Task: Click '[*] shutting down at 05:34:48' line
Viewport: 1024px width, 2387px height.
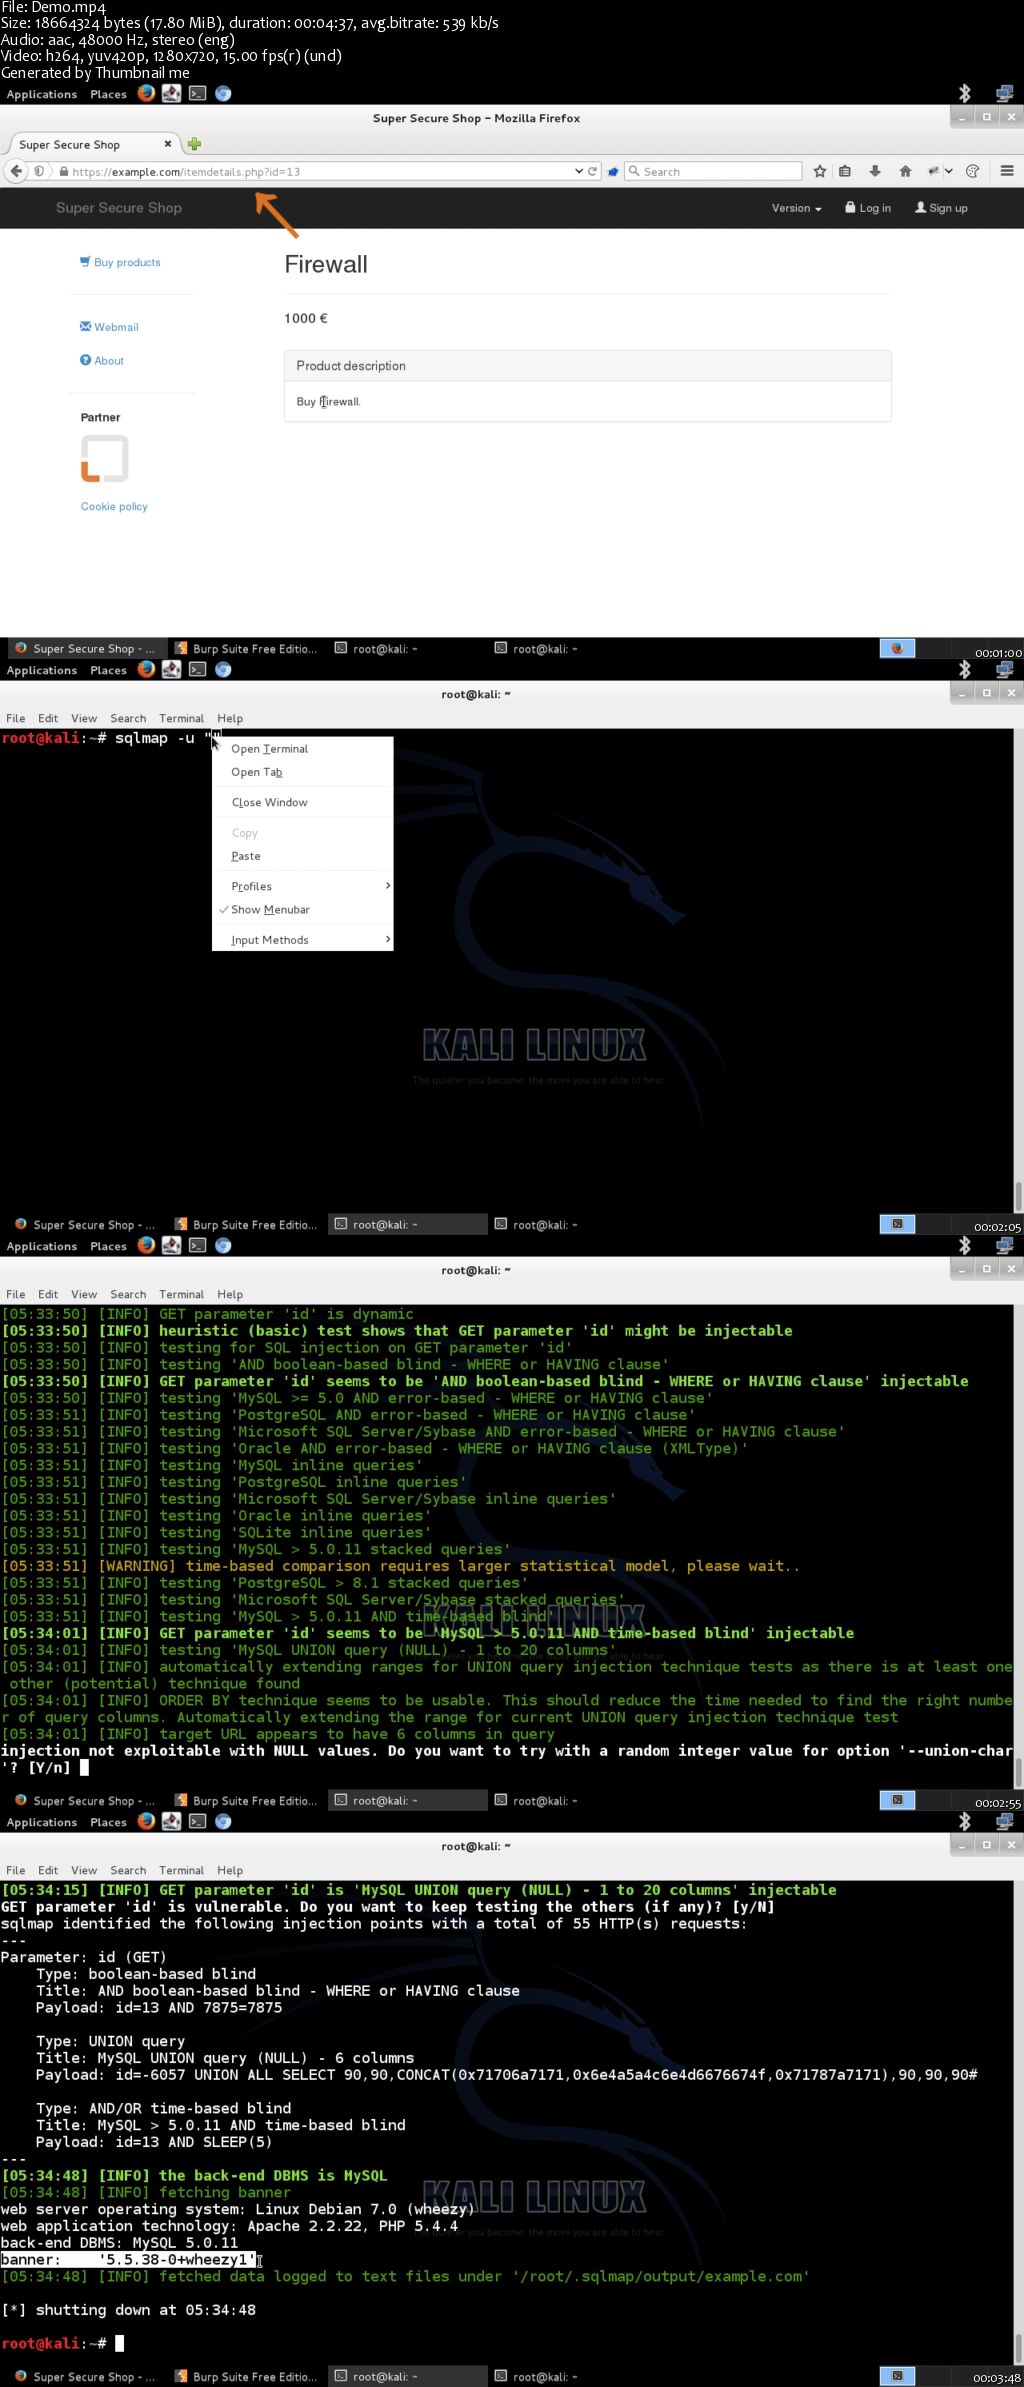Action: pyautogui.click(x=128, y=2310)
